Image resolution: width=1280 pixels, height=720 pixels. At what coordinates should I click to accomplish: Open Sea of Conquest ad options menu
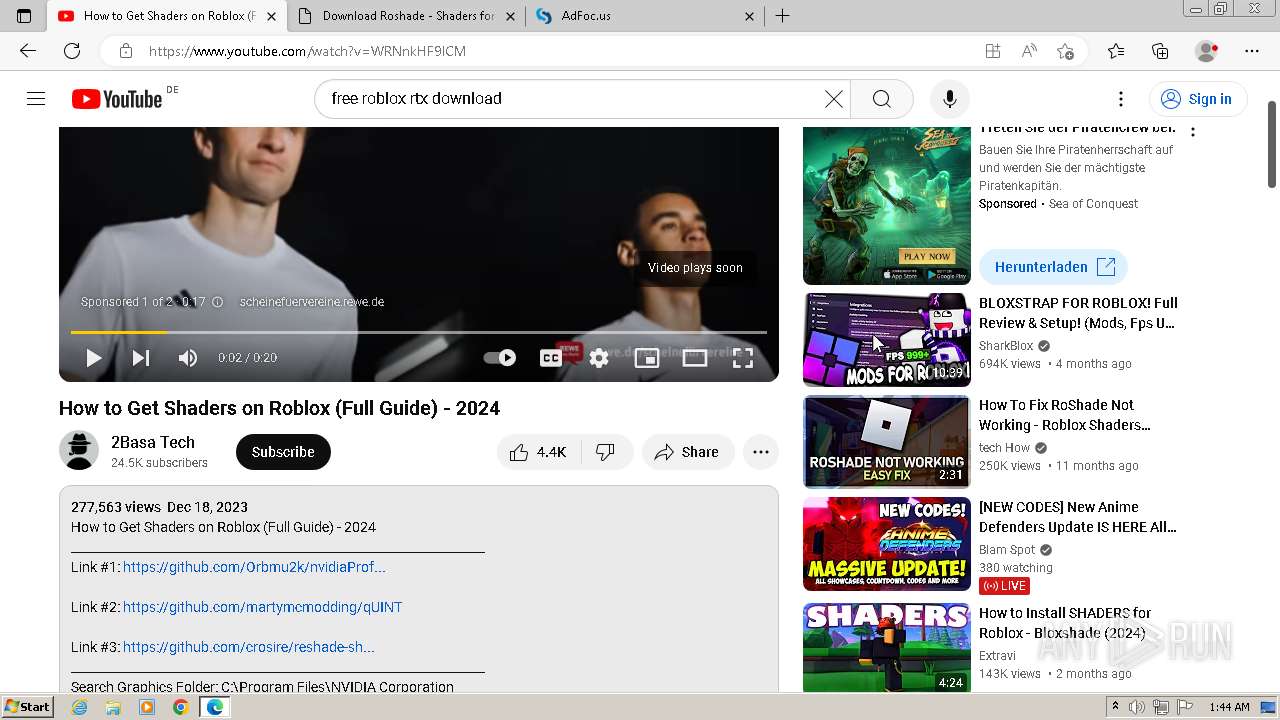1193,131
